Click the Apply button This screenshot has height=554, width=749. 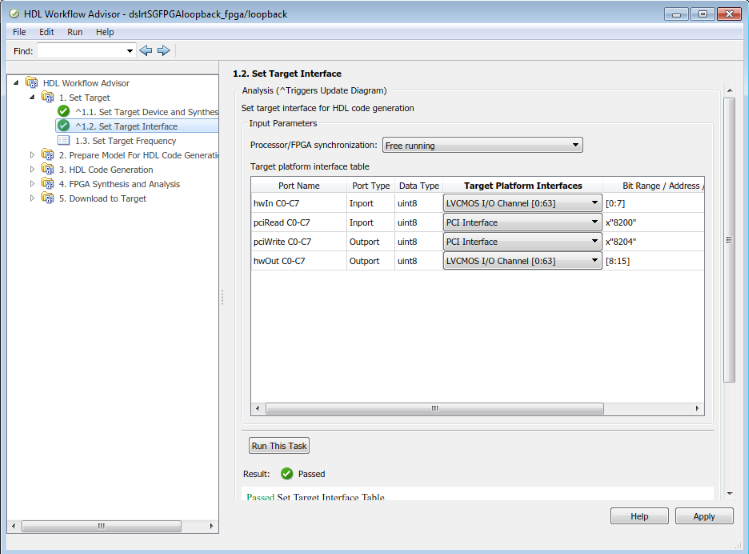coord(704,516)
